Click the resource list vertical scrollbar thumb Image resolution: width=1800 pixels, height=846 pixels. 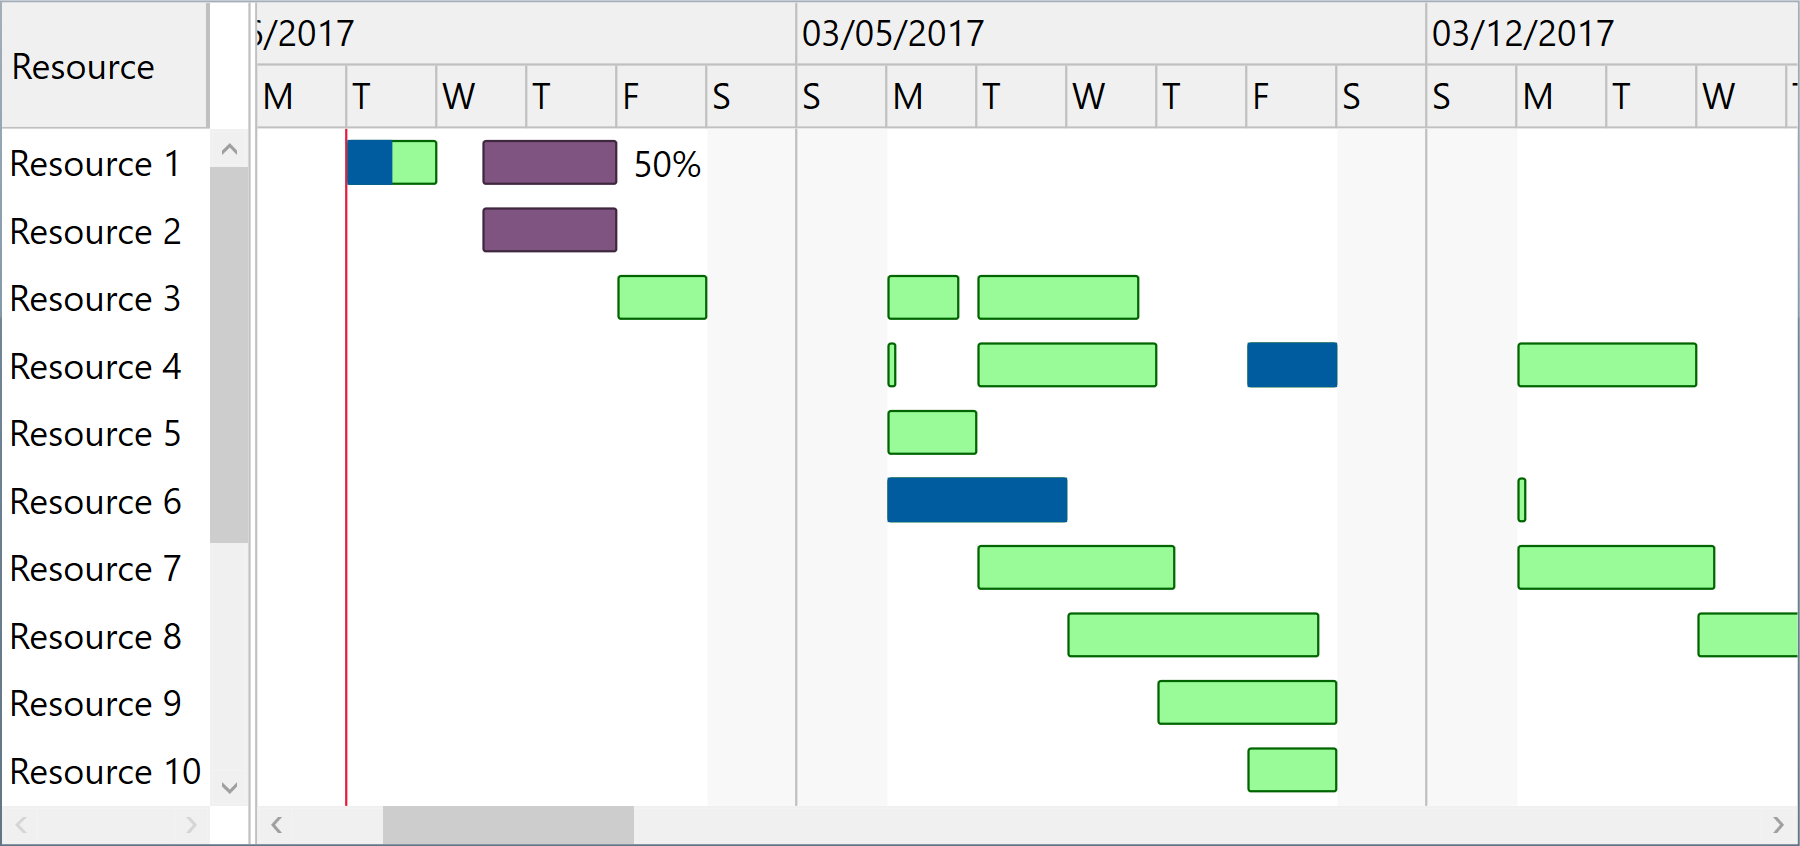coord(229,355)
